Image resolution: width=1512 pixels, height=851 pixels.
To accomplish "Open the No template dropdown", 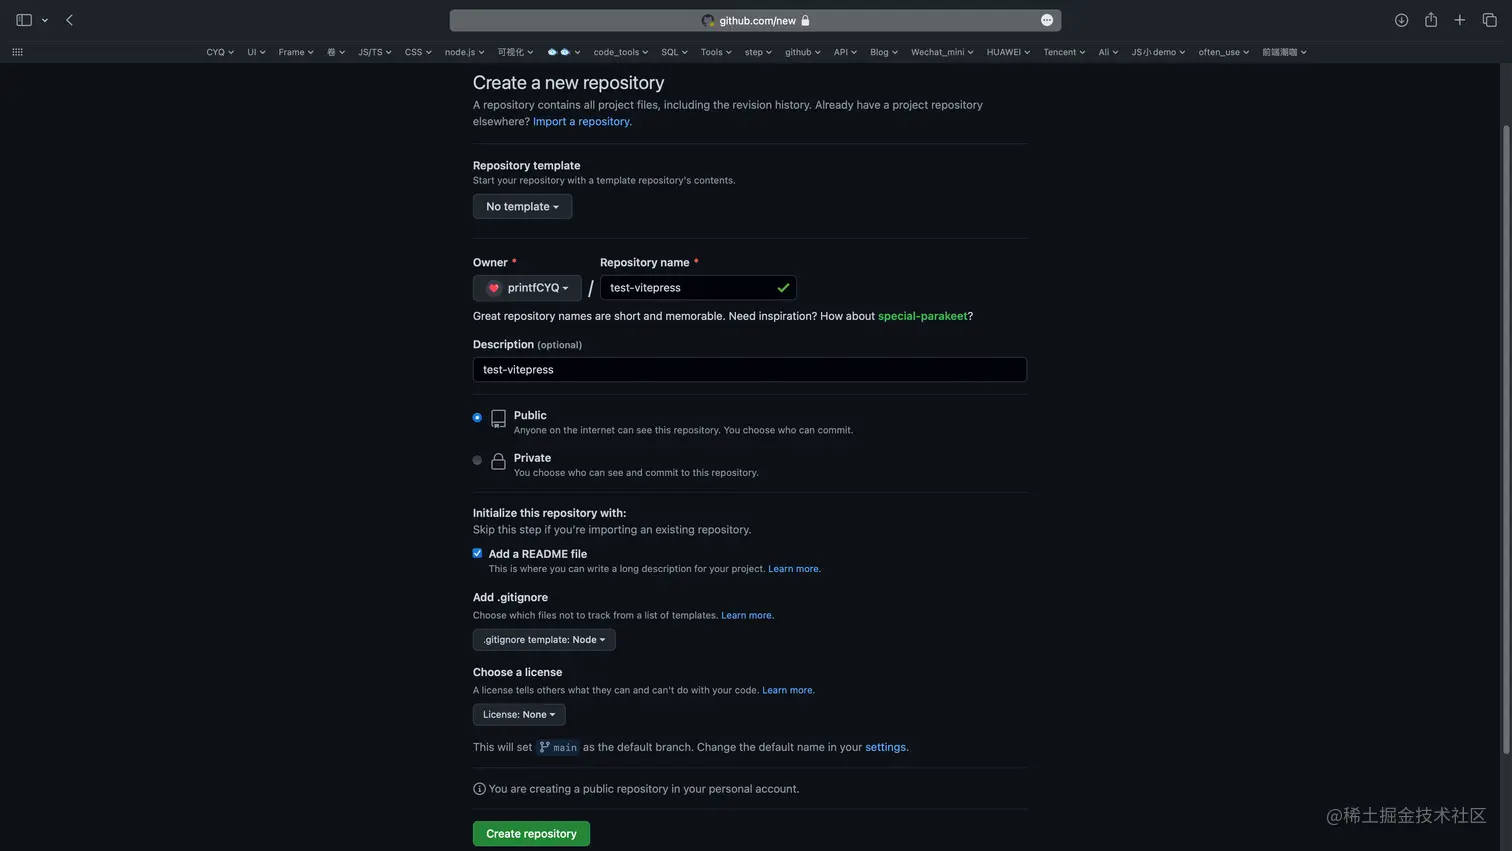I will 522,206.
